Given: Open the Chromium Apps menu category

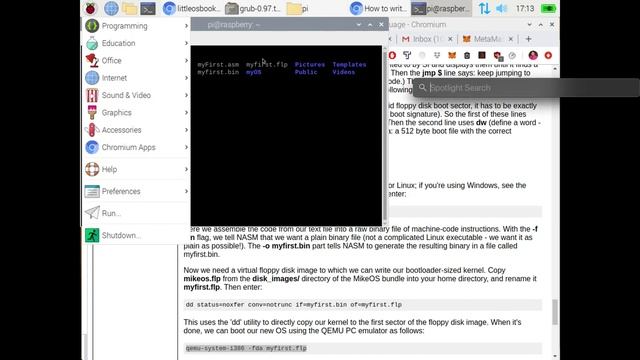Looking at the screenshot, I should click(136, 147).
